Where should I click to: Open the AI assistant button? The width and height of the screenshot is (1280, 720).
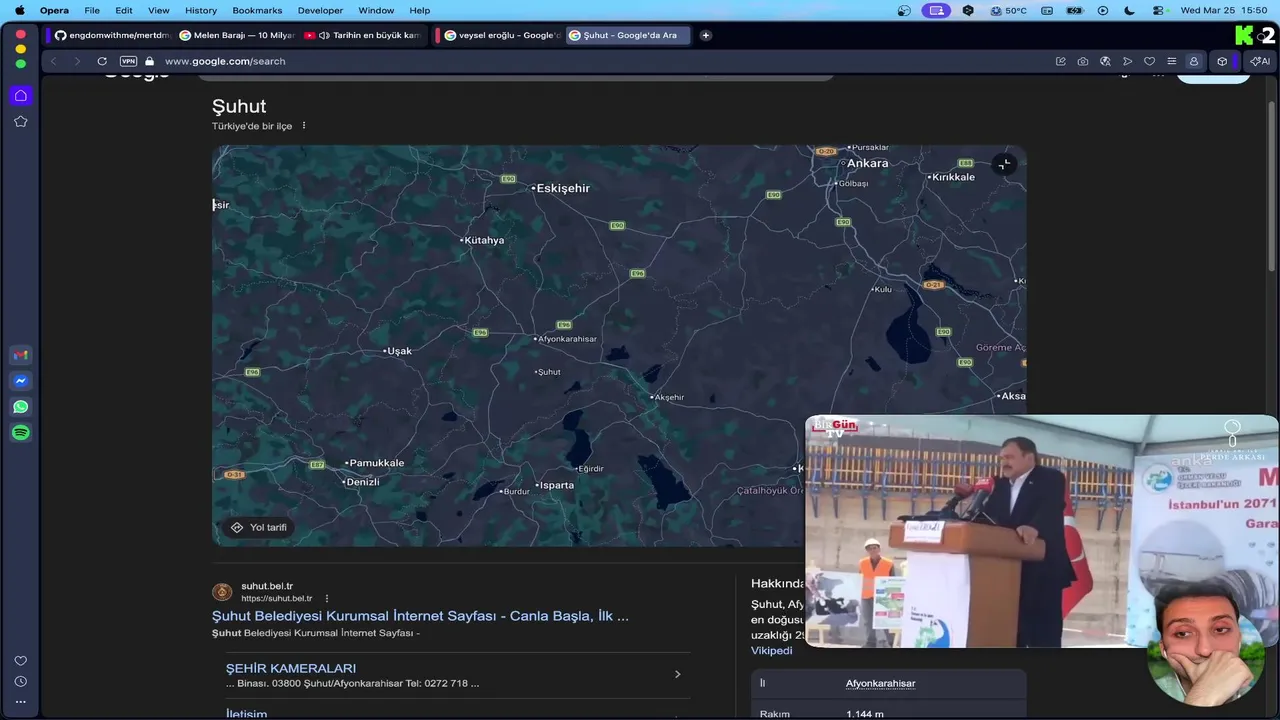click(1259, 61)
